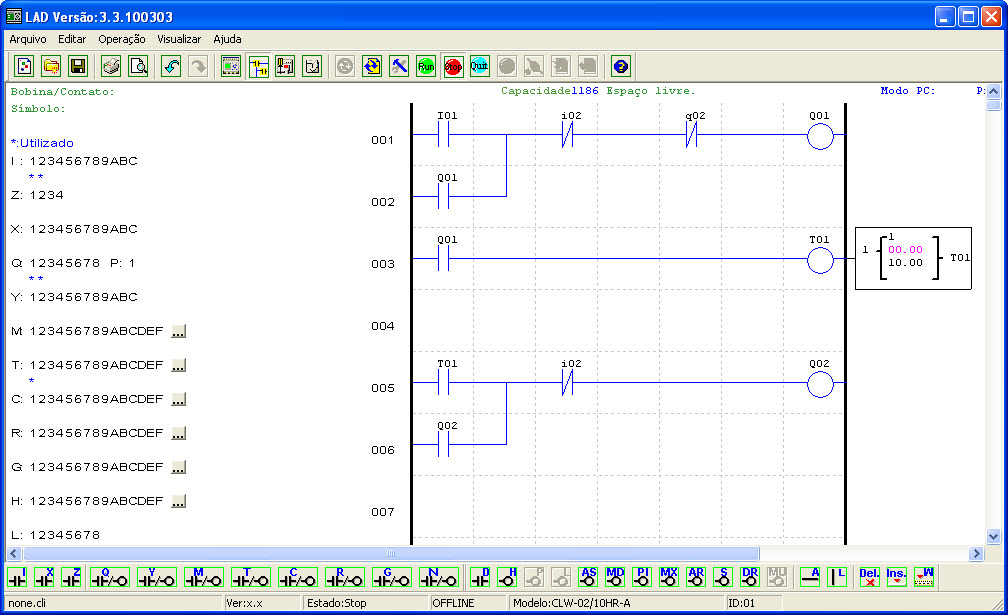Click the ... button beside the M list

point(179,332)
